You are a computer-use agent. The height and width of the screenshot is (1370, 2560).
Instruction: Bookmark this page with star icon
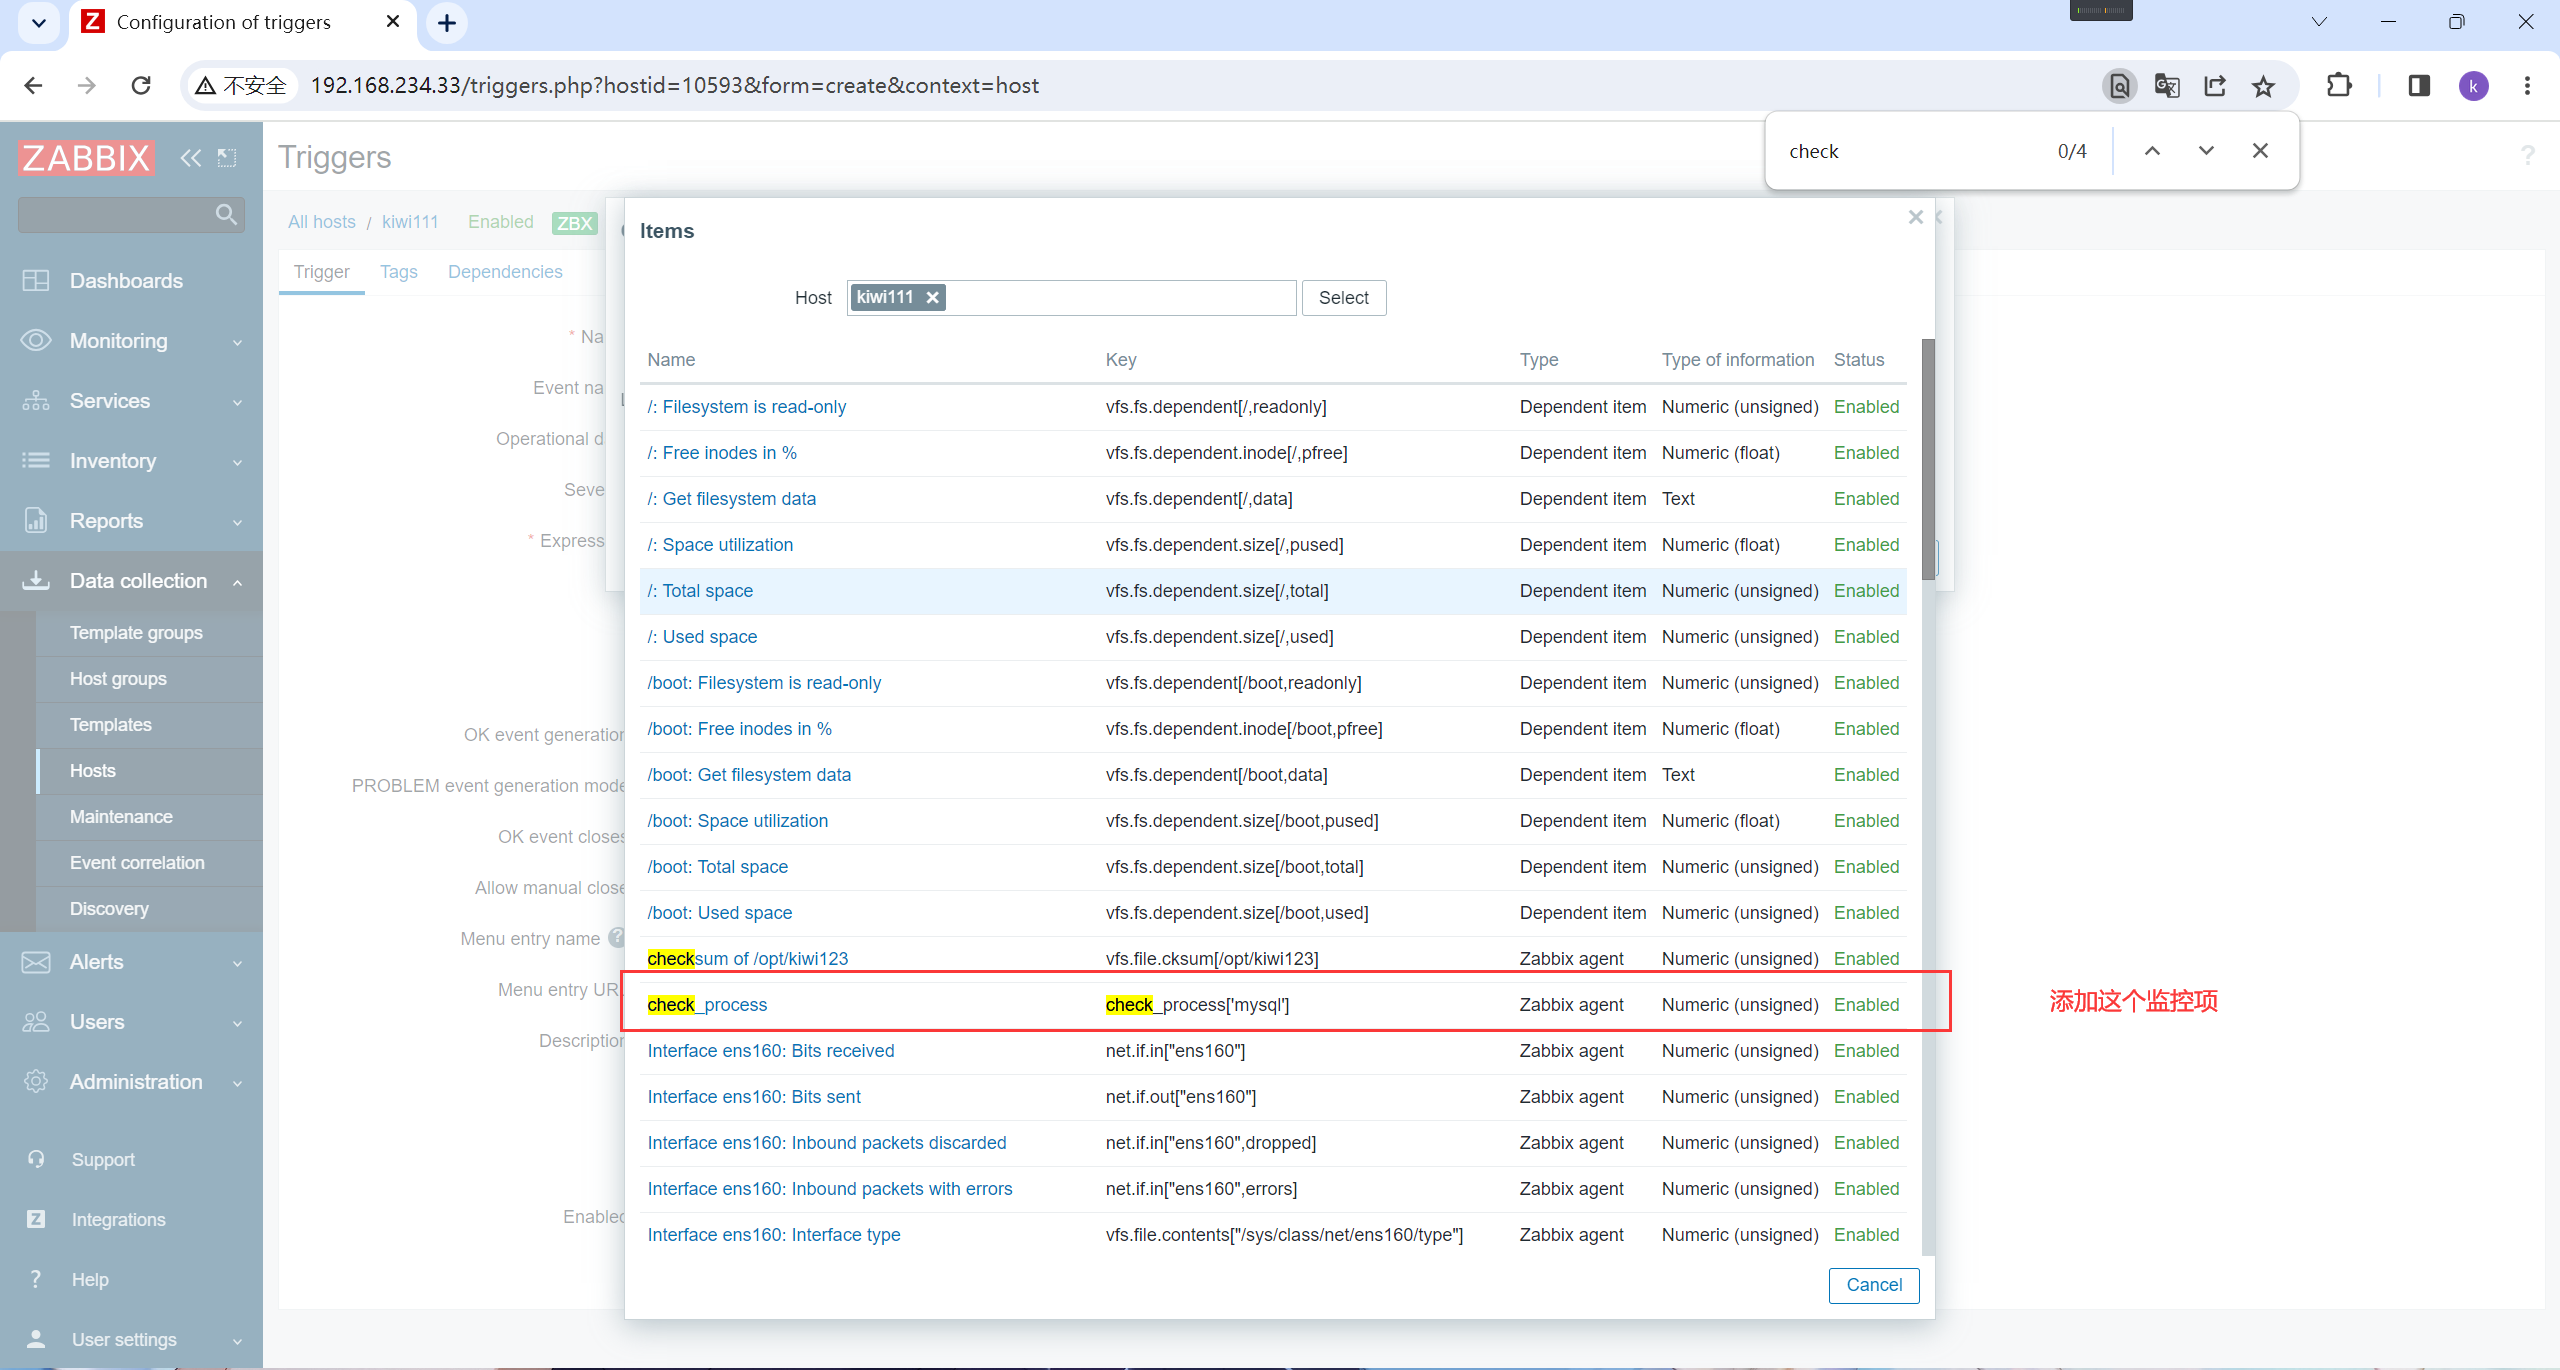coord(2263,86)
